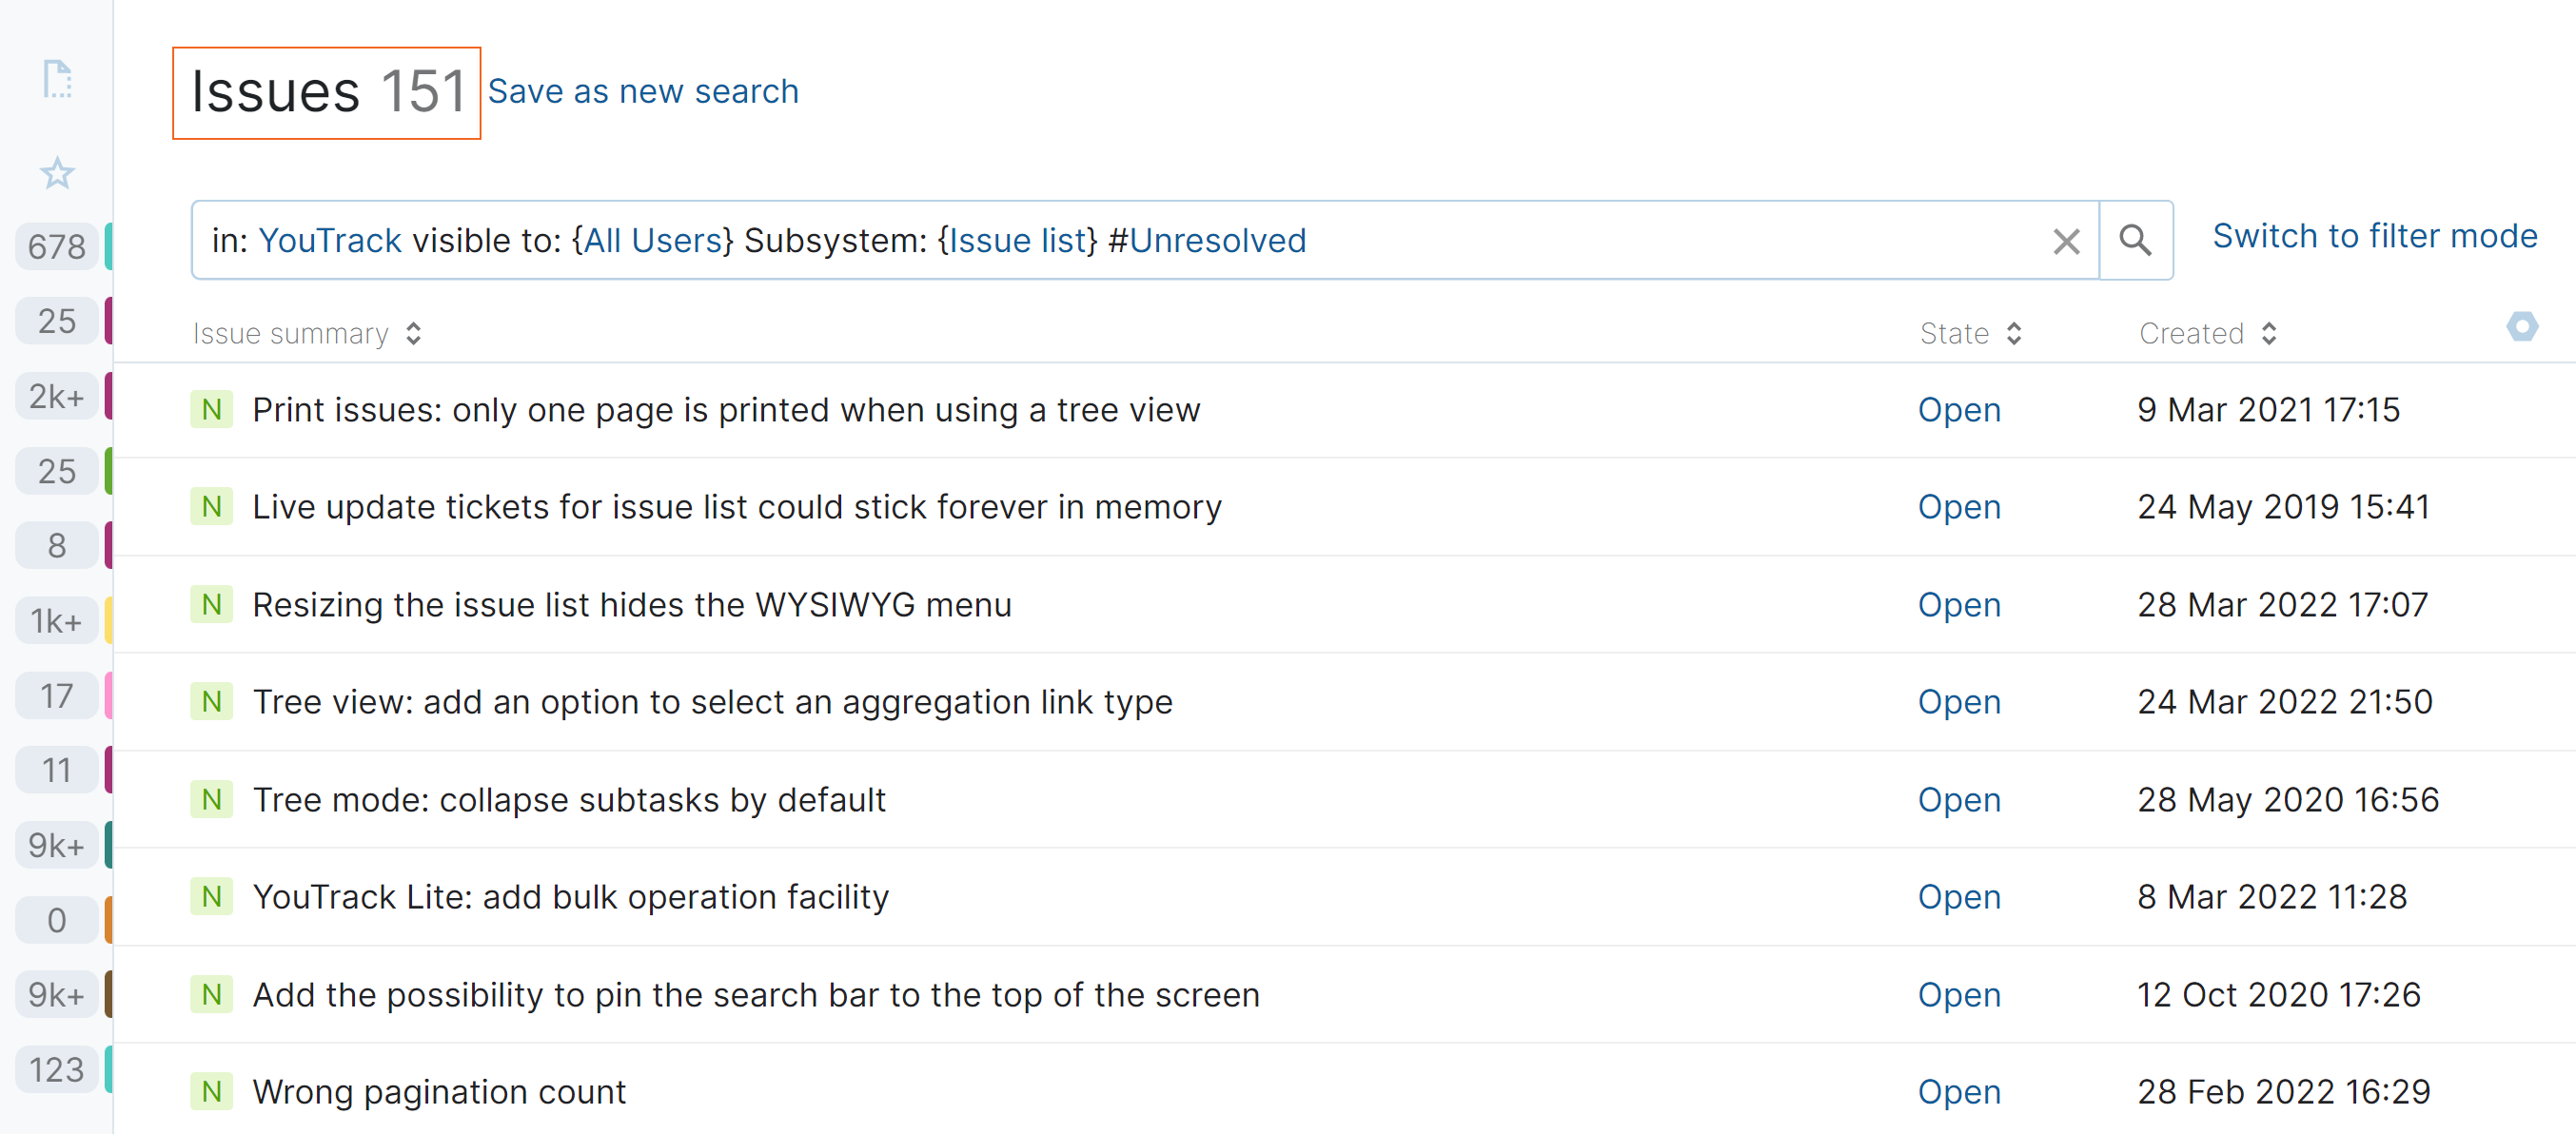The width and height of the screenshot is (2576, 1134).
Task: Sort by Created column arrows
Action: click(x=2269, y=333)
